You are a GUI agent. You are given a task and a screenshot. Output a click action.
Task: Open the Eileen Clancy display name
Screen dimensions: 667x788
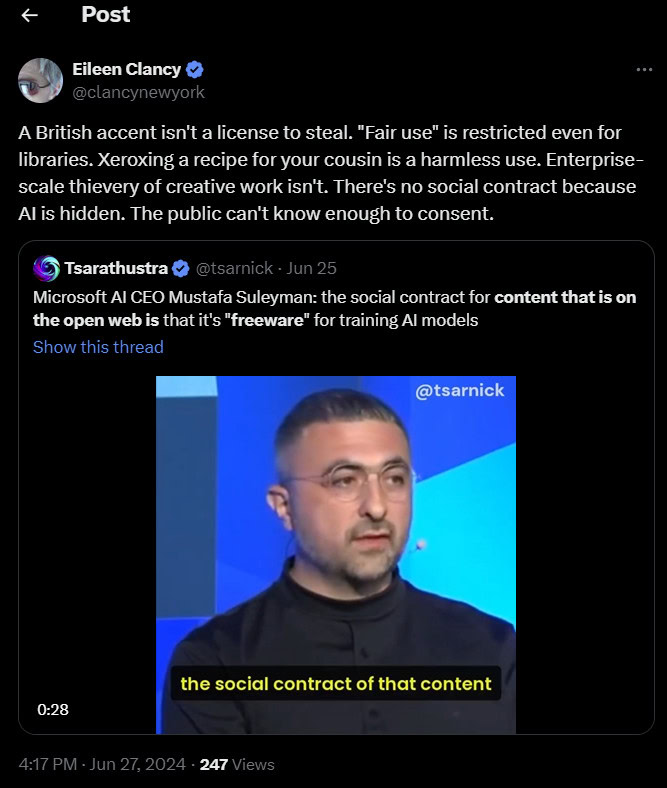(127, 69)
